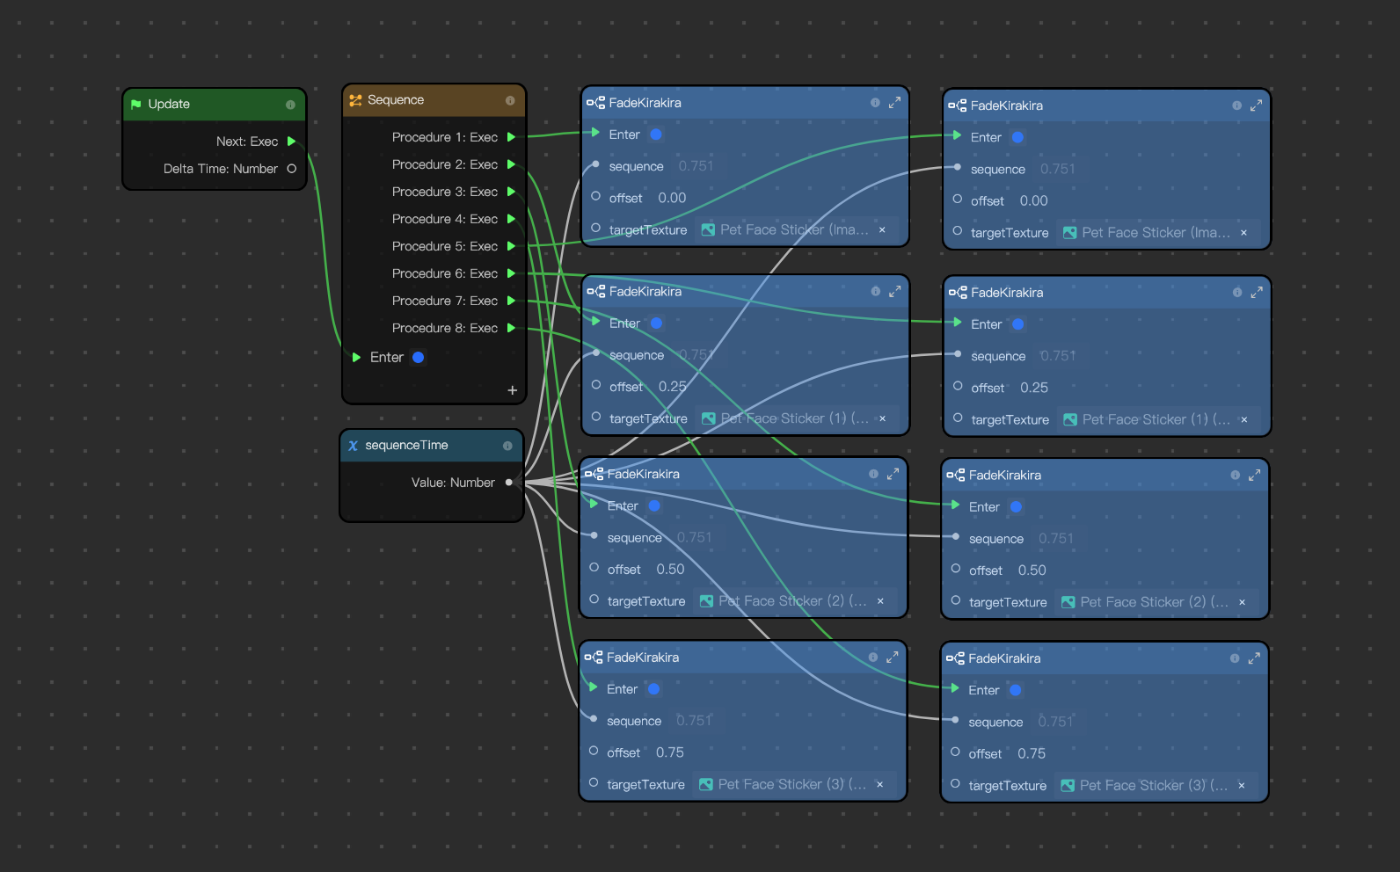The height and width of the screenshot is (872, 1400).
Task: Click subgraph icon on right-column FadeKirakira with offset 0.75
Action: coord(955,659)
